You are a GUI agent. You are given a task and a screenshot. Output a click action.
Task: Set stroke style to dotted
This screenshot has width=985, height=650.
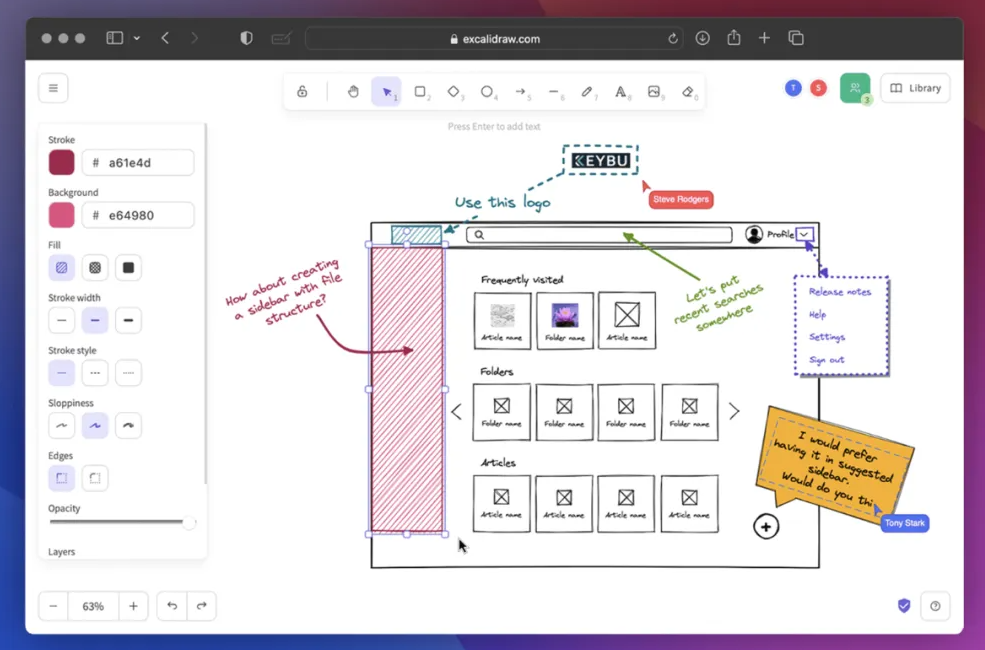(128, 373)
